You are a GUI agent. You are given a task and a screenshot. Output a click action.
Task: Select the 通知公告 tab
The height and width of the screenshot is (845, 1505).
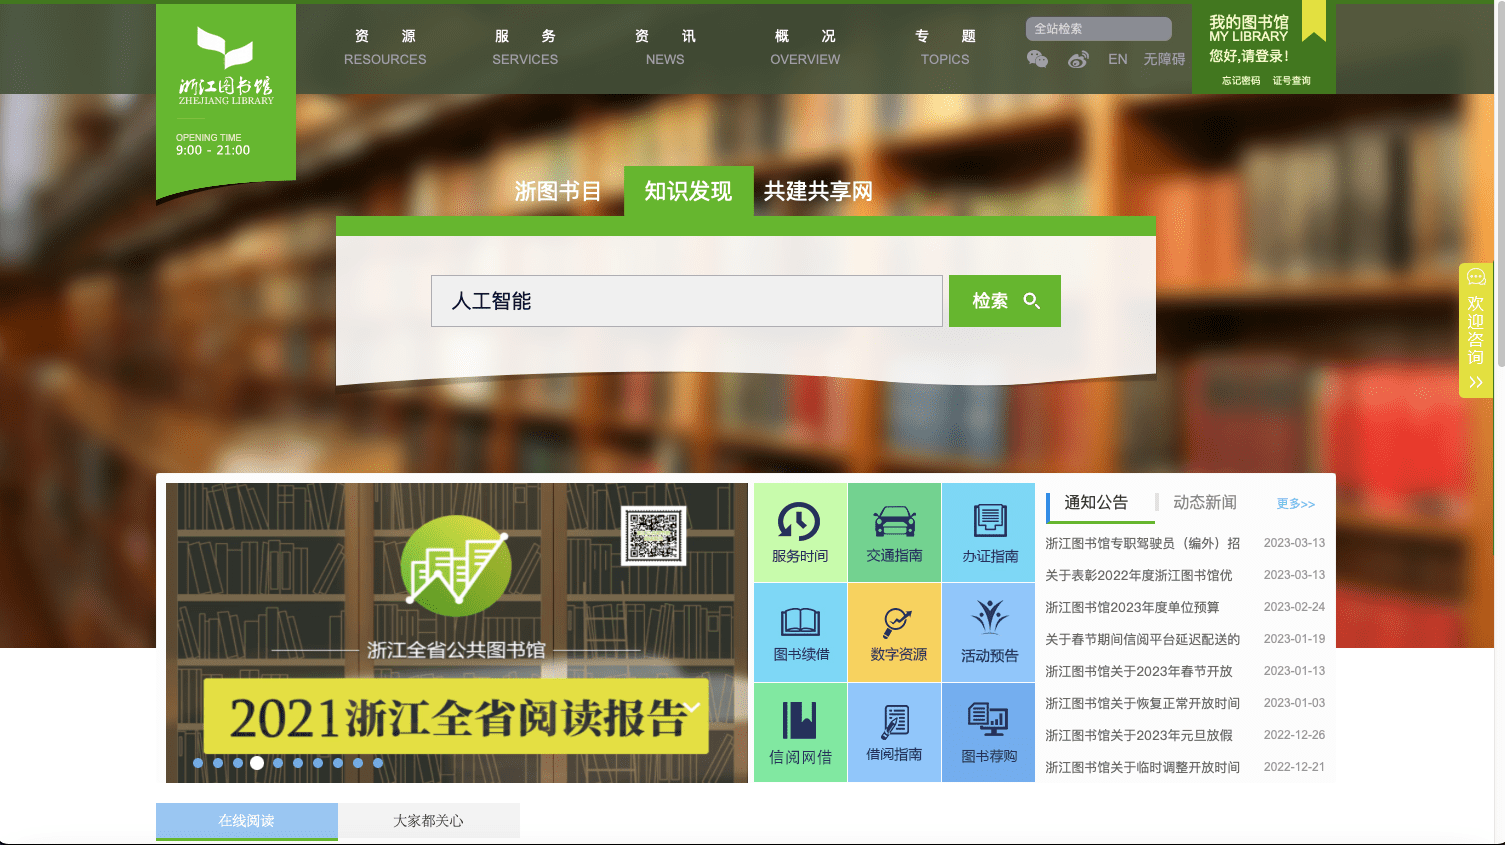[x=1096, y=502]
